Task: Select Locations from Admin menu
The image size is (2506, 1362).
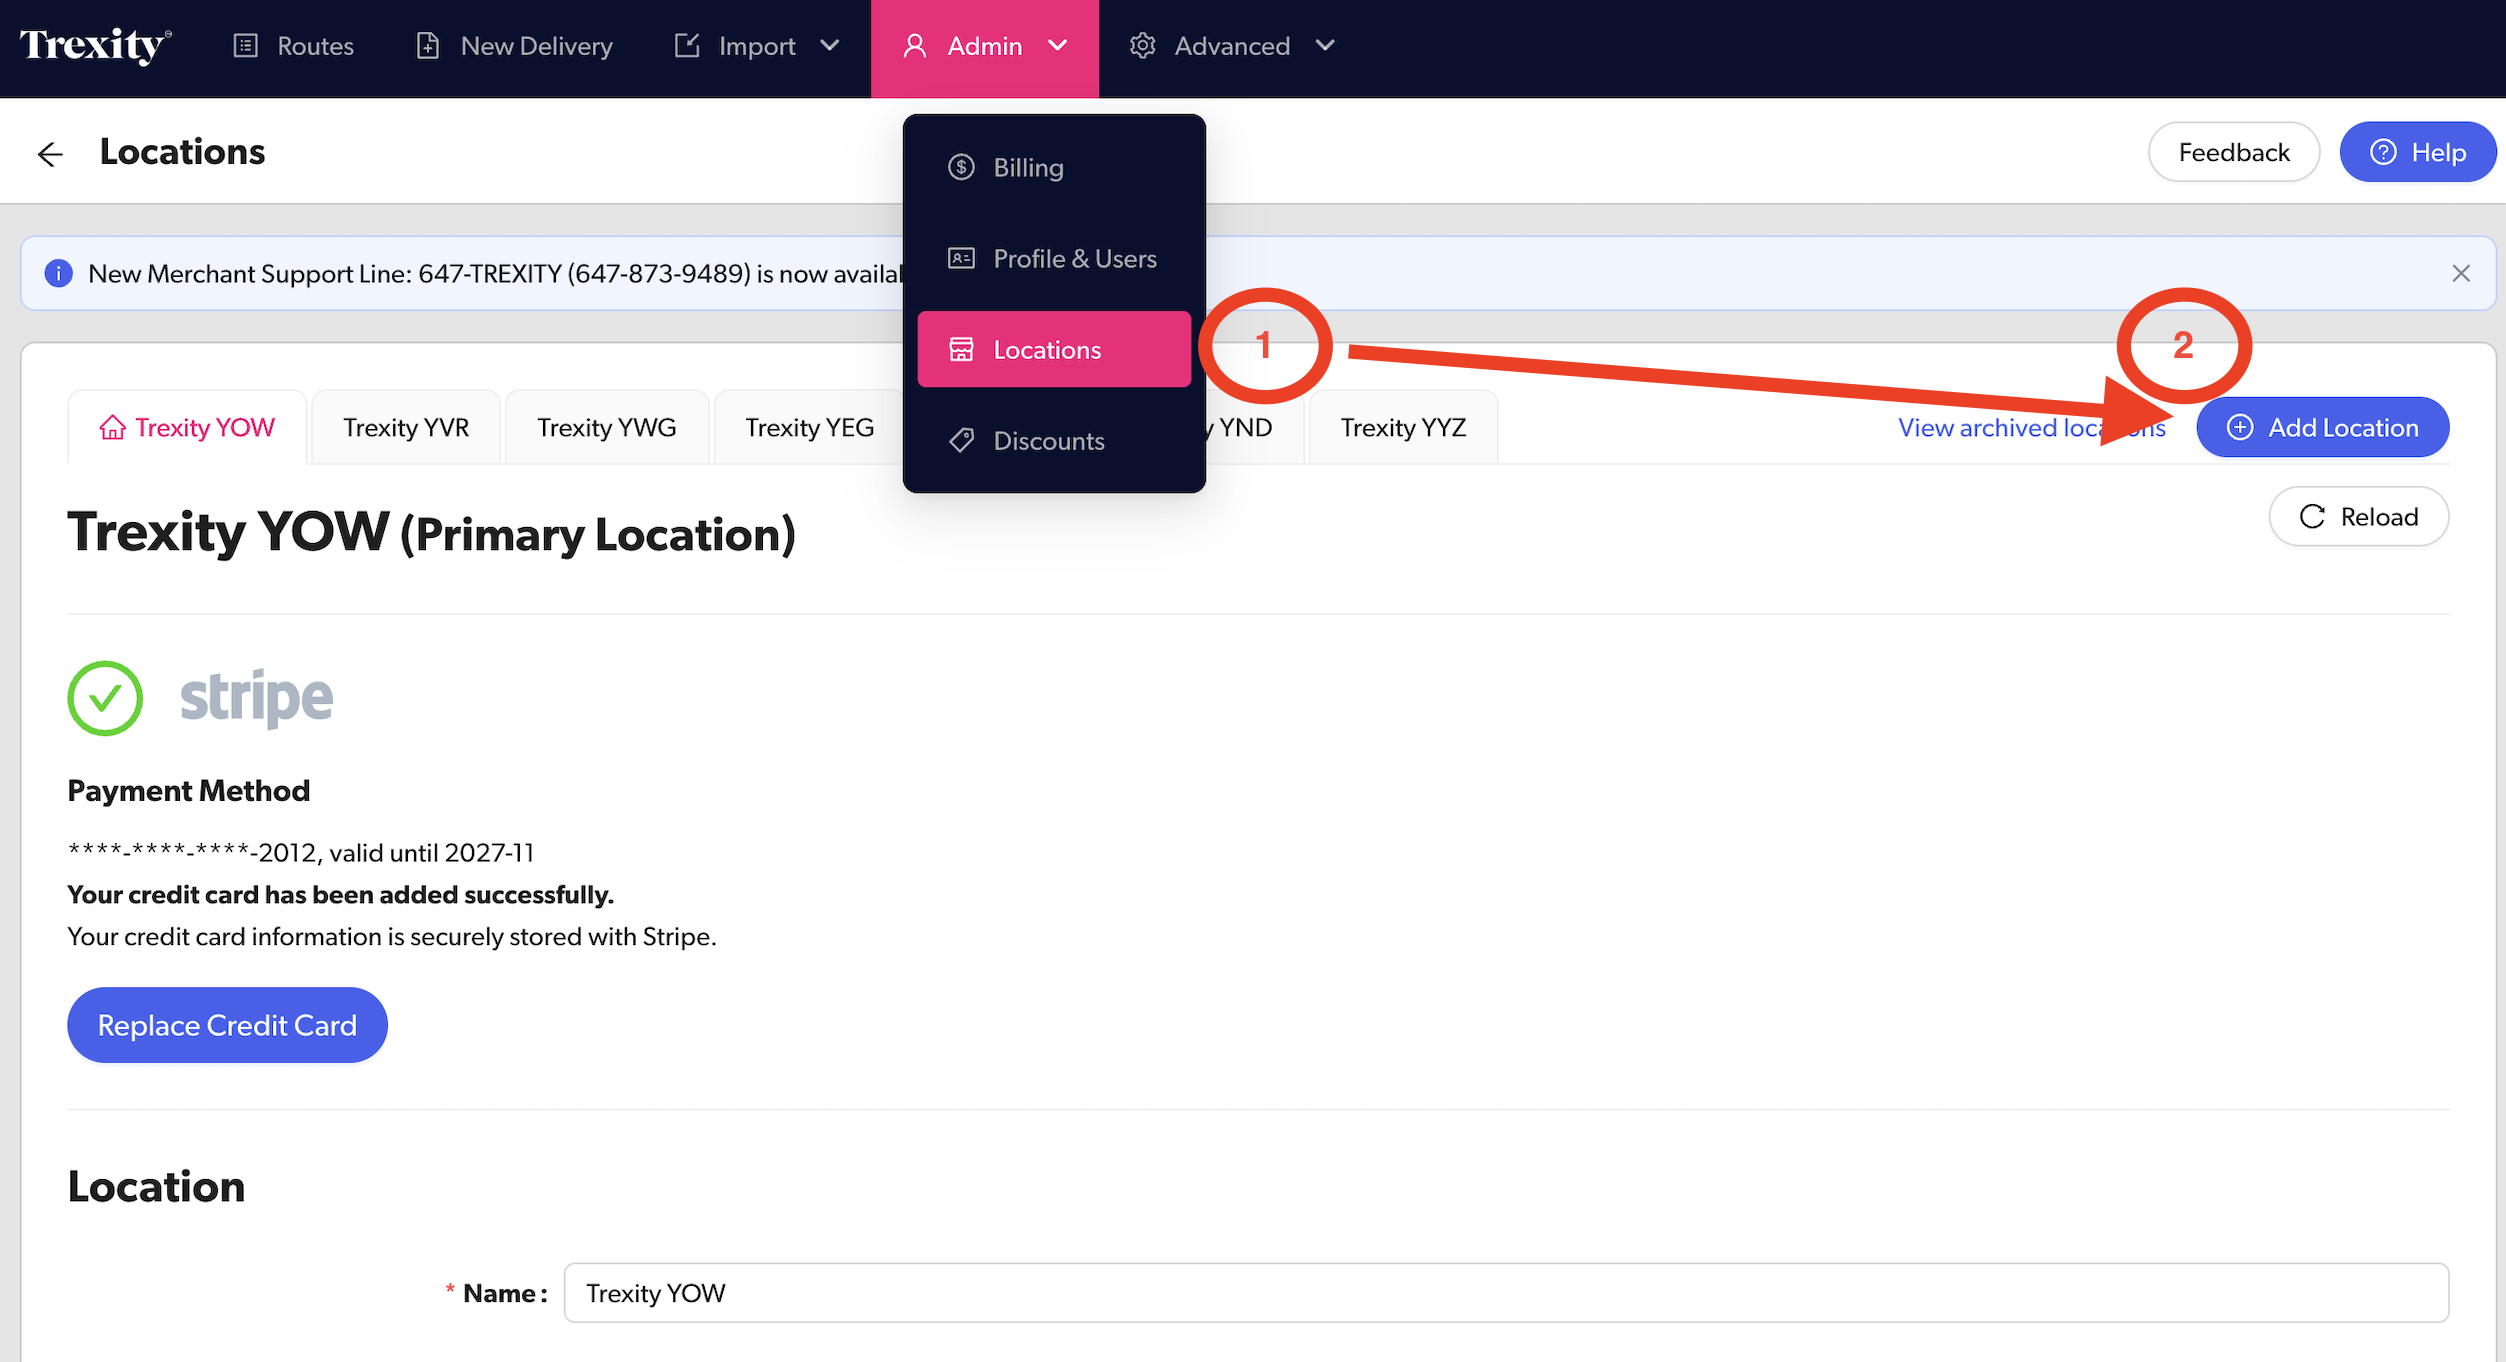Action: 1054,349
